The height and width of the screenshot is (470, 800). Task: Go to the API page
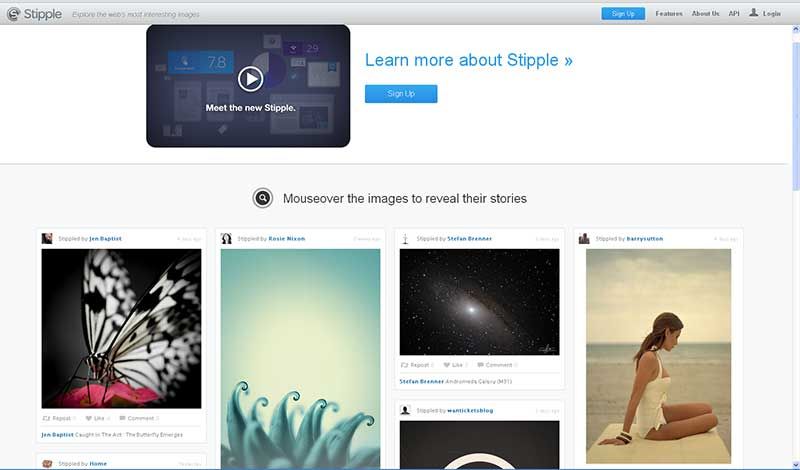click(x=734, y=14)
